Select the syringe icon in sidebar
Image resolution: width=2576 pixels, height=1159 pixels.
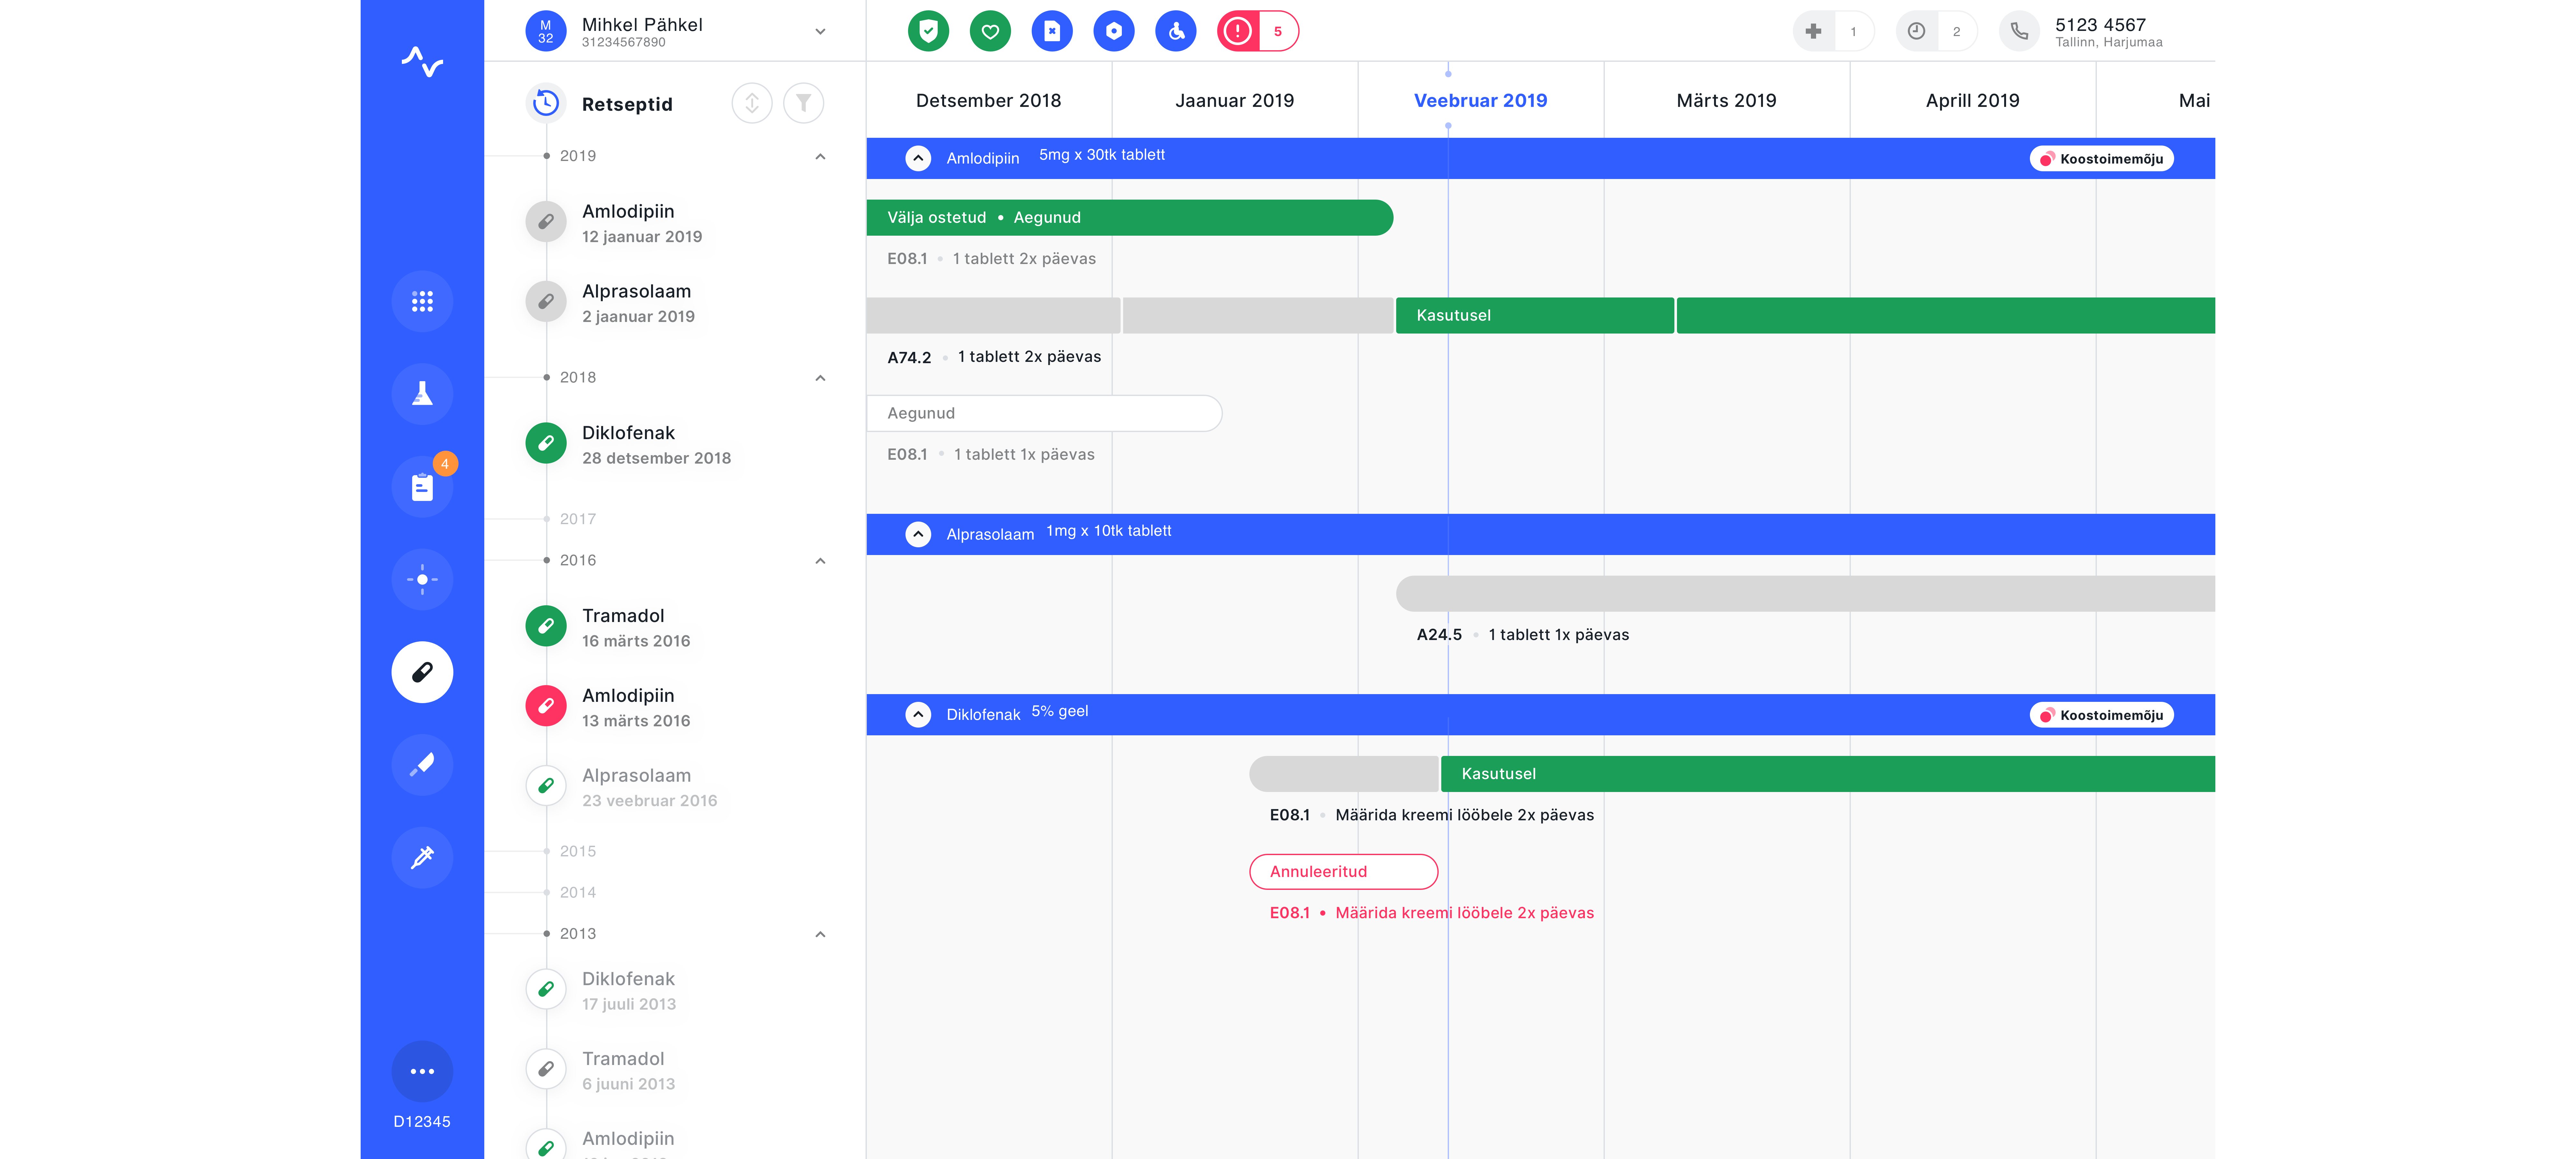click(x=422, y=857)
